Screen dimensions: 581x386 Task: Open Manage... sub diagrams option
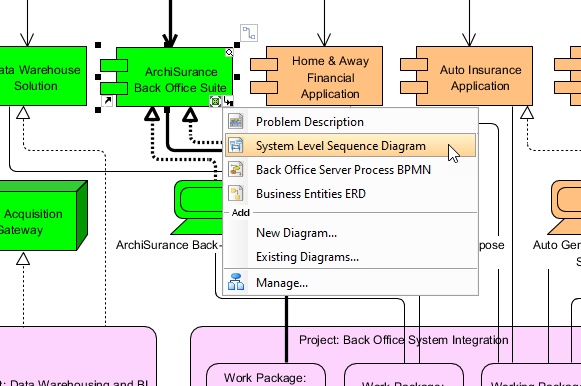[x=350, y=283]
